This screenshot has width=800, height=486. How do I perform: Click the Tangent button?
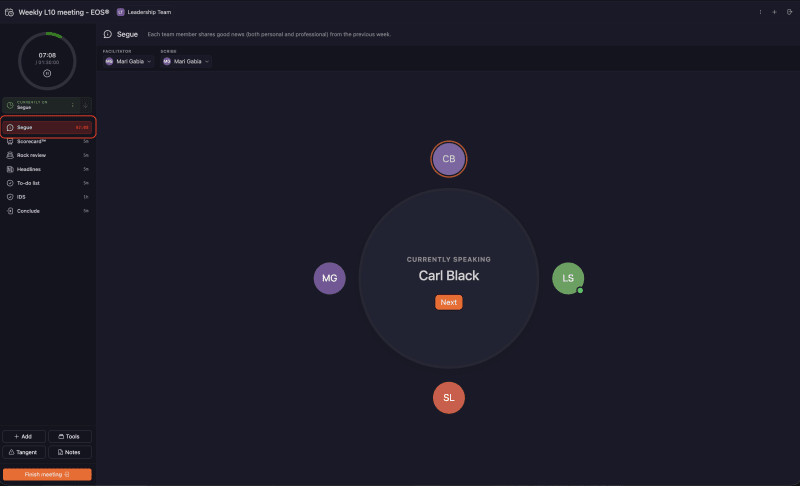pyautogui.click(x=23, y=452)
